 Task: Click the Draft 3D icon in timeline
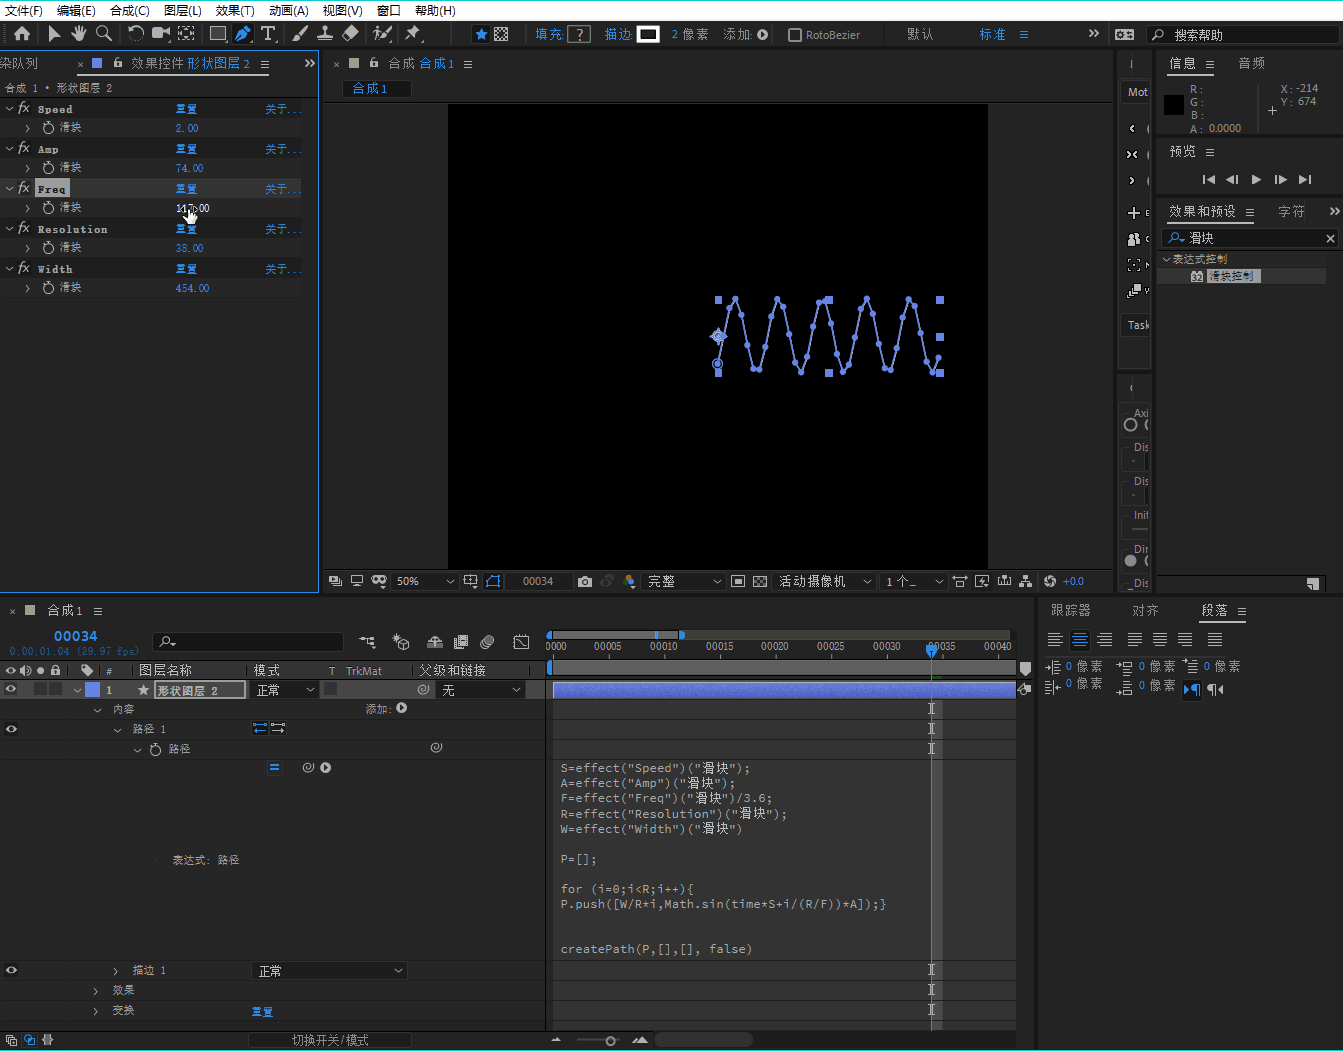[401, 642]
